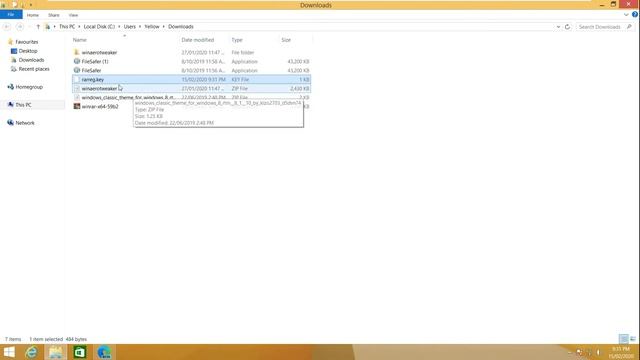Switch to the Home ribbon tab
This screenshot has height=360, width=640.
pyautogui.click(x=33, y=15)
